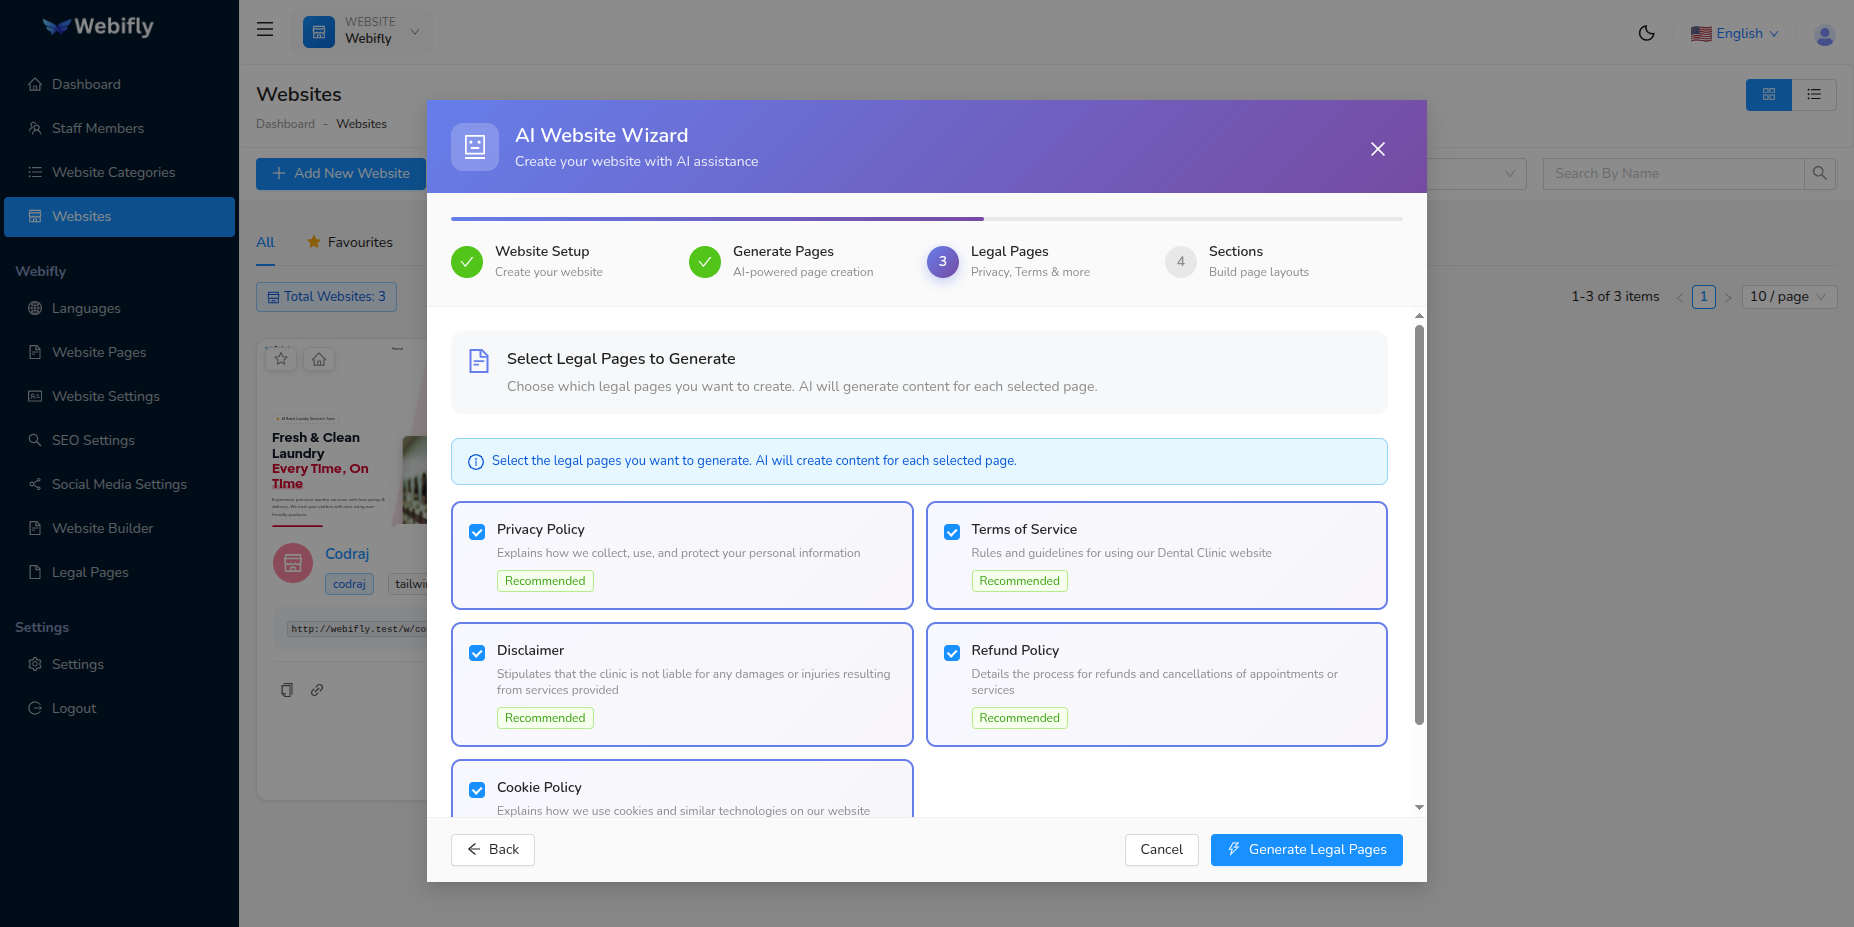Click the copy icon under Codraj card
The height and width of the screenshot is (927, 1854).
(x=287, y=690)
